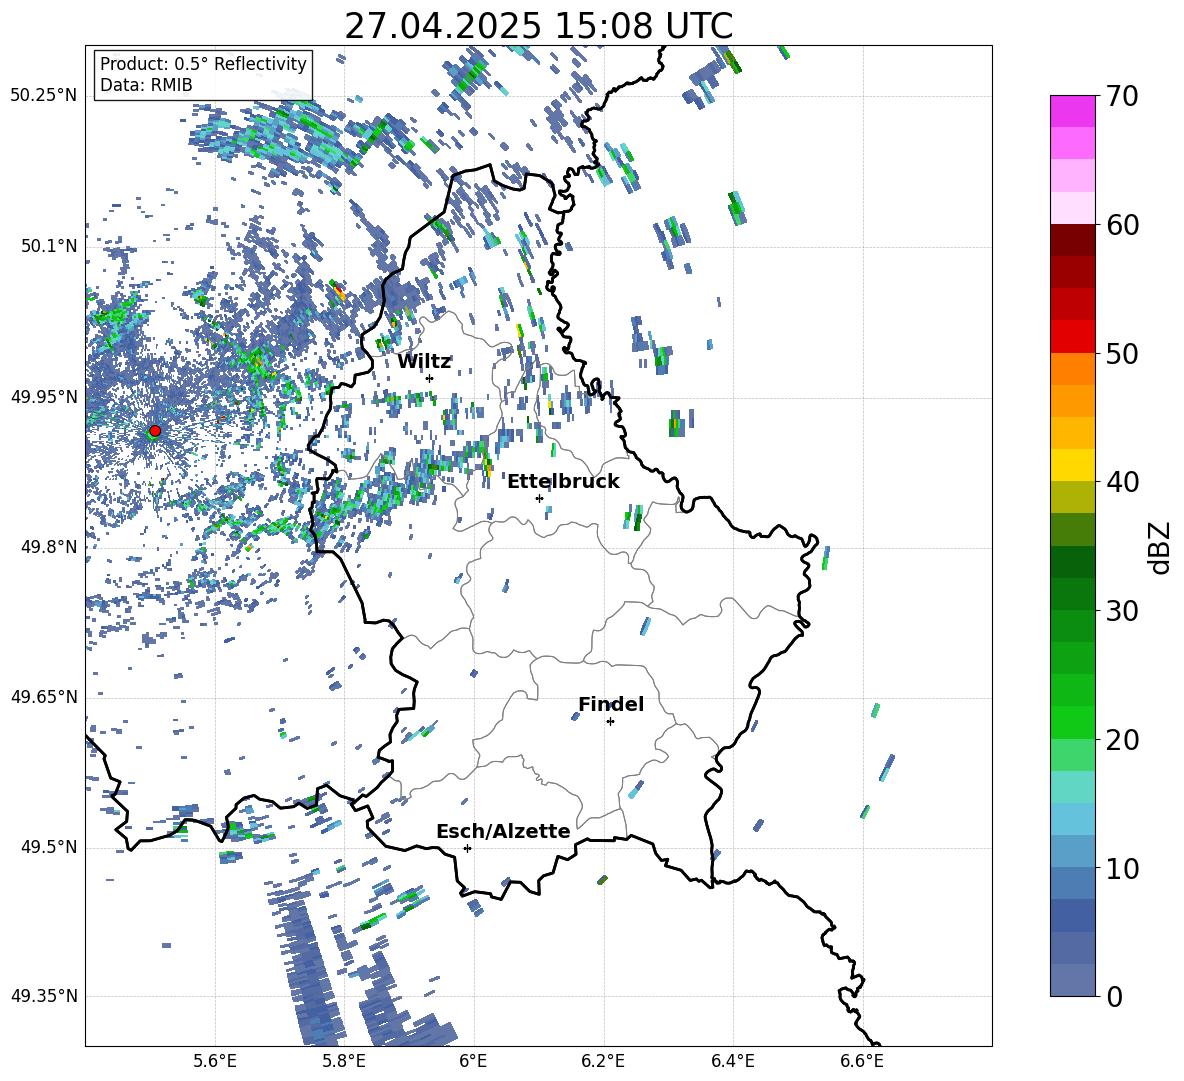Click the Findel station label
Image resolution: width=1184 pixels, height=1081 pixels.
[x=611, y=704]
